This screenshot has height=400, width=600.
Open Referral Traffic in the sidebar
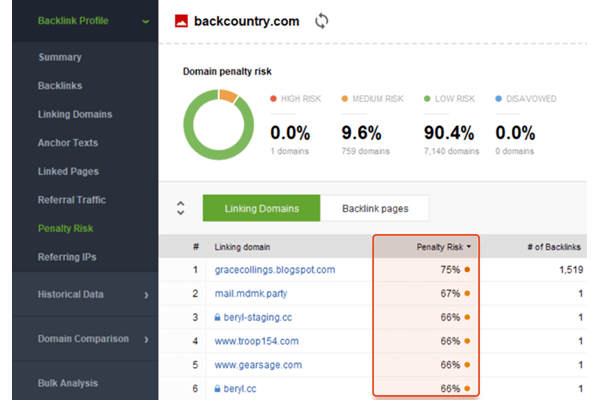click(72, 200)
